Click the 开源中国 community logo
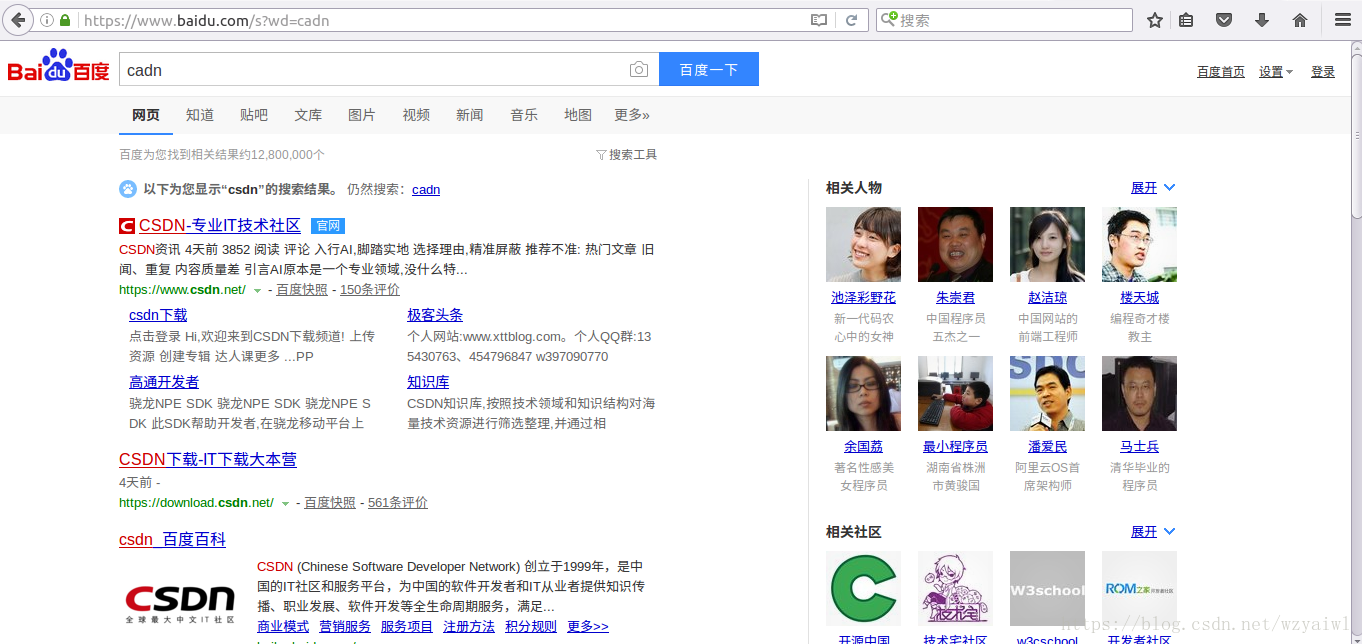Screen dimensions: 1362x644 click(863, 588)
